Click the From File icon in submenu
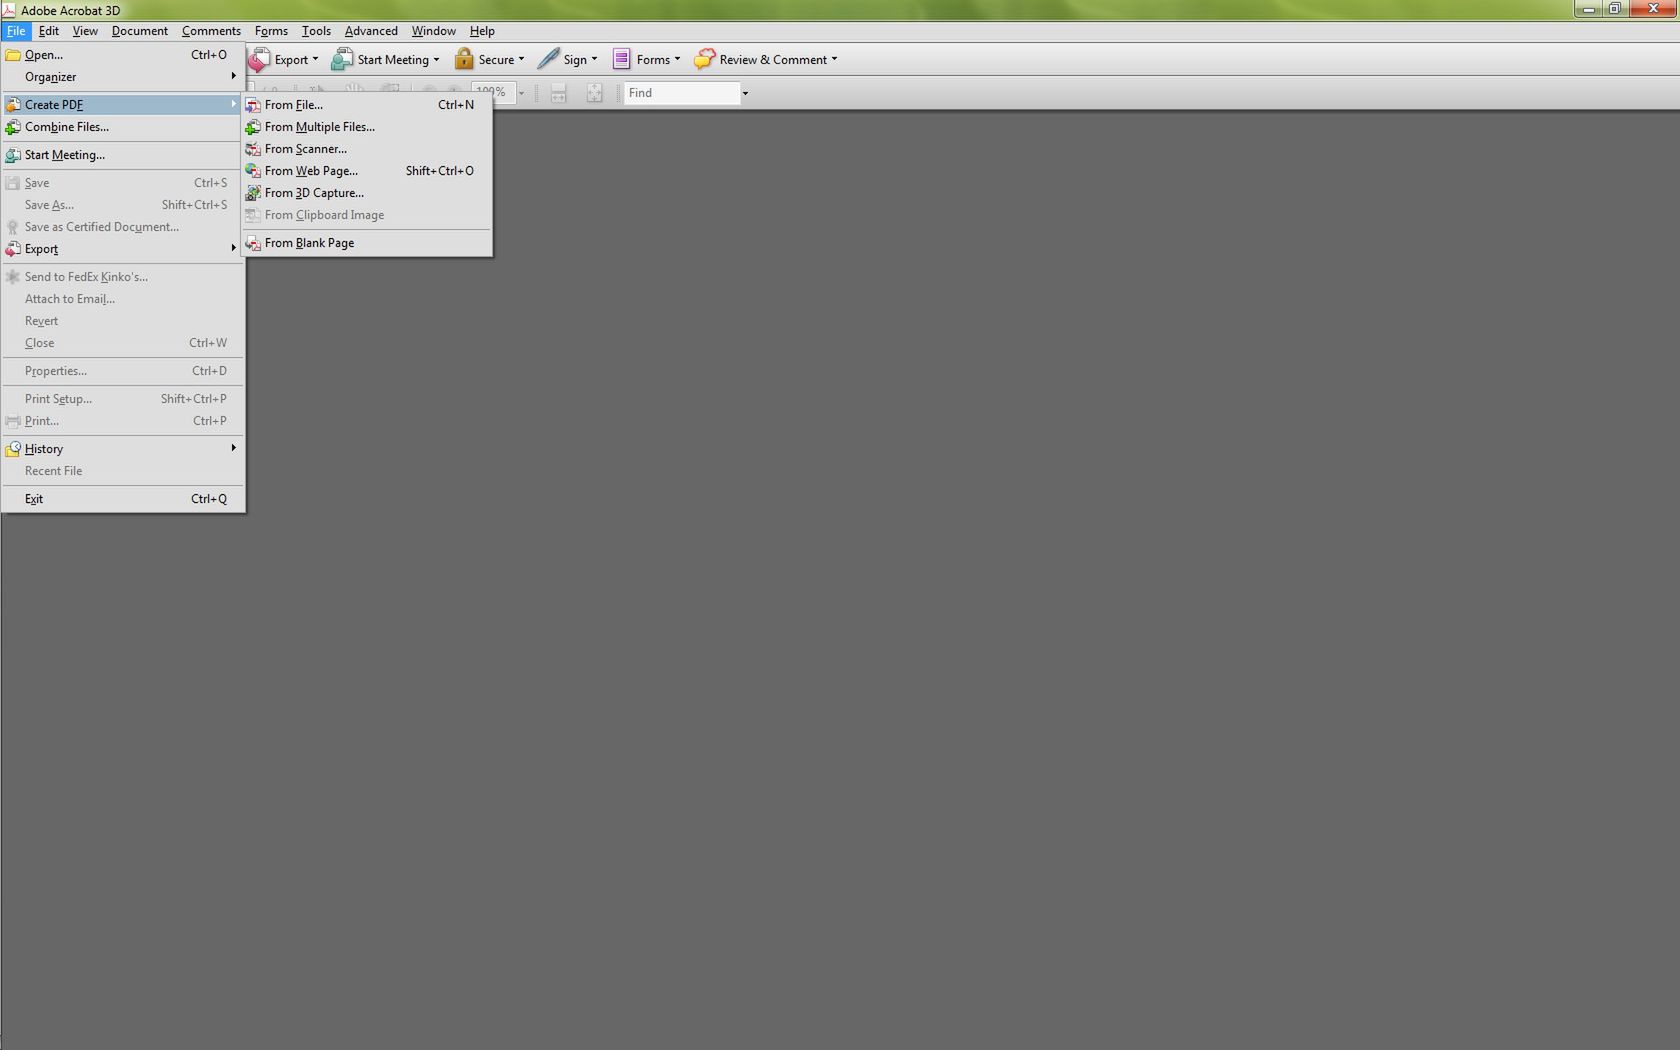Viewport: 1680px width, 1050px height. pyautogui.click(x=253, y=105)
